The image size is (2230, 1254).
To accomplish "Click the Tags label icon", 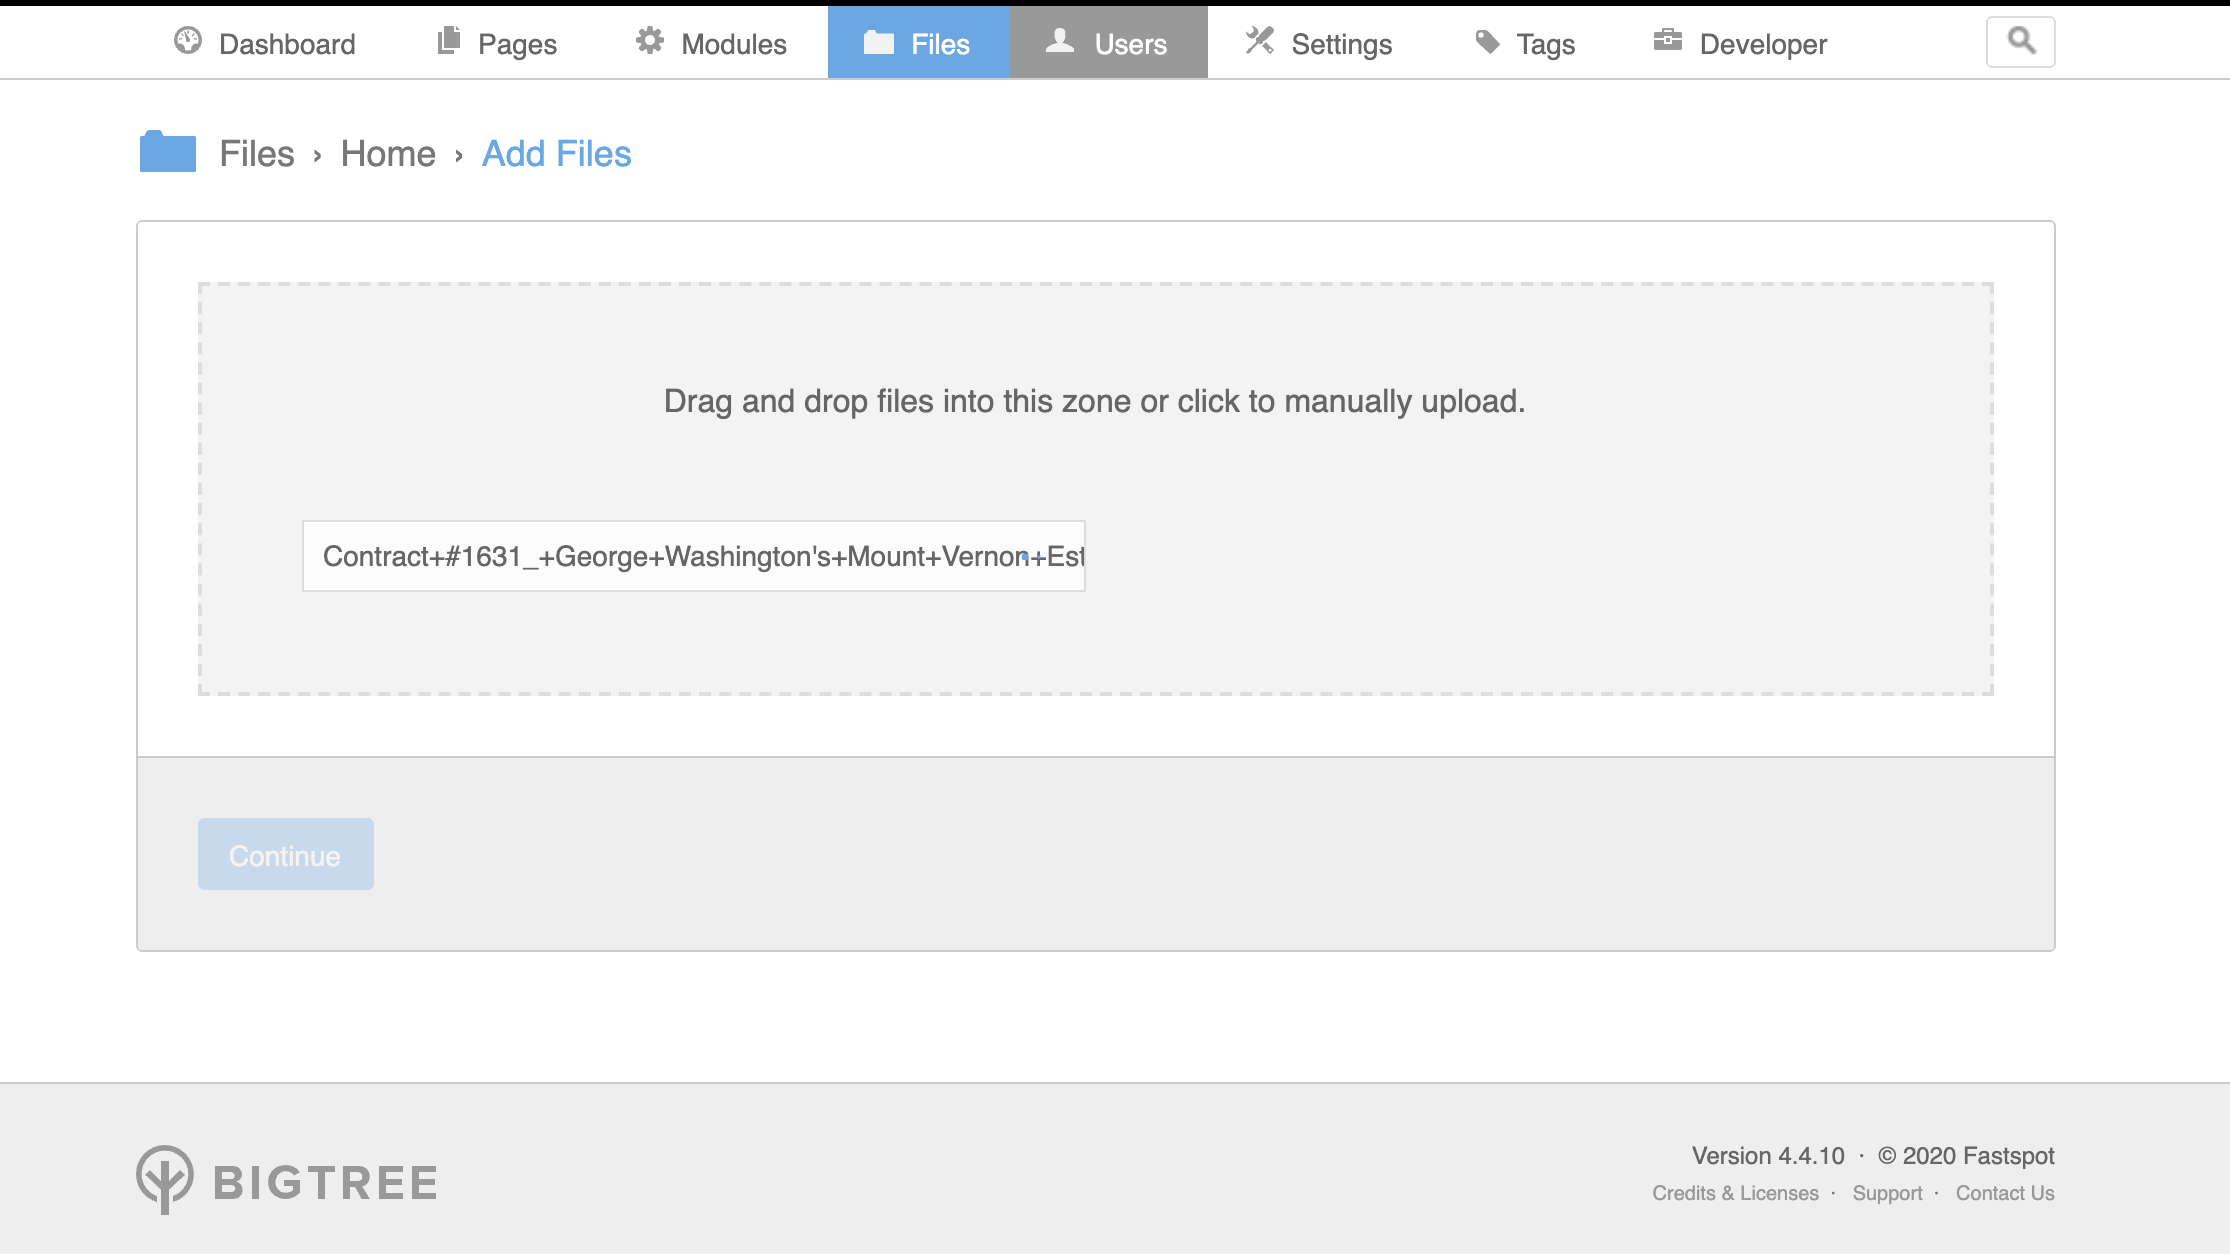I will pyautogui.click(x=1488, y=42).
